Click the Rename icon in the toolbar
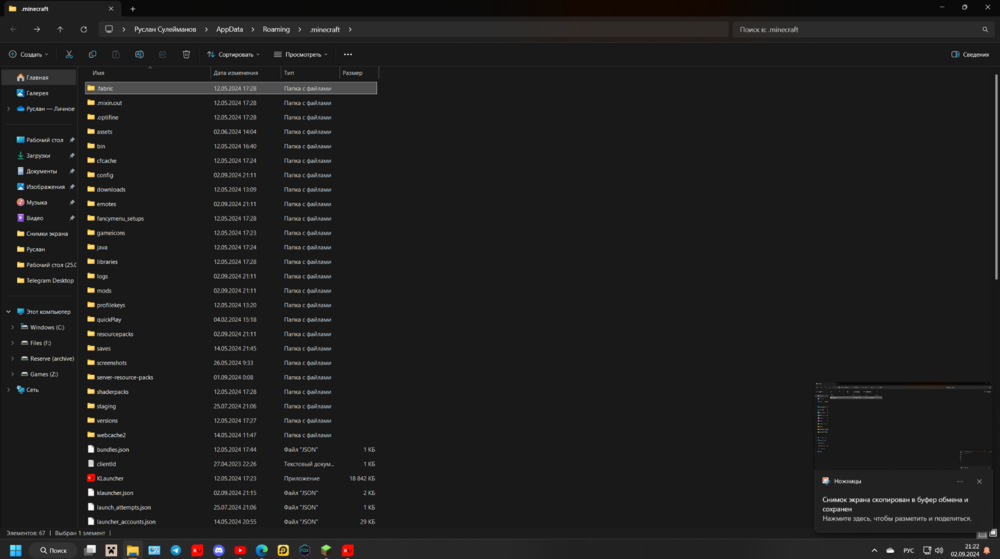The height and width of the screenshot is (559, 1000). point(139,55)
